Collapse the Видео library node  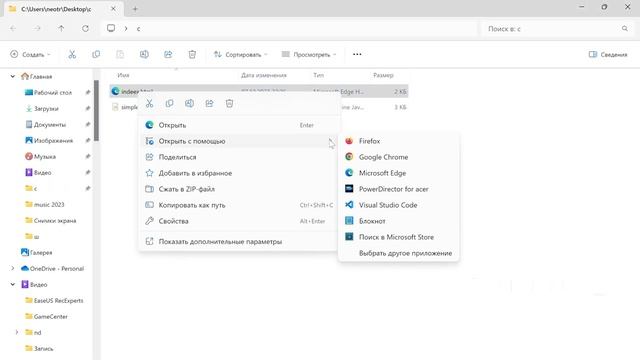coord(13,284)
